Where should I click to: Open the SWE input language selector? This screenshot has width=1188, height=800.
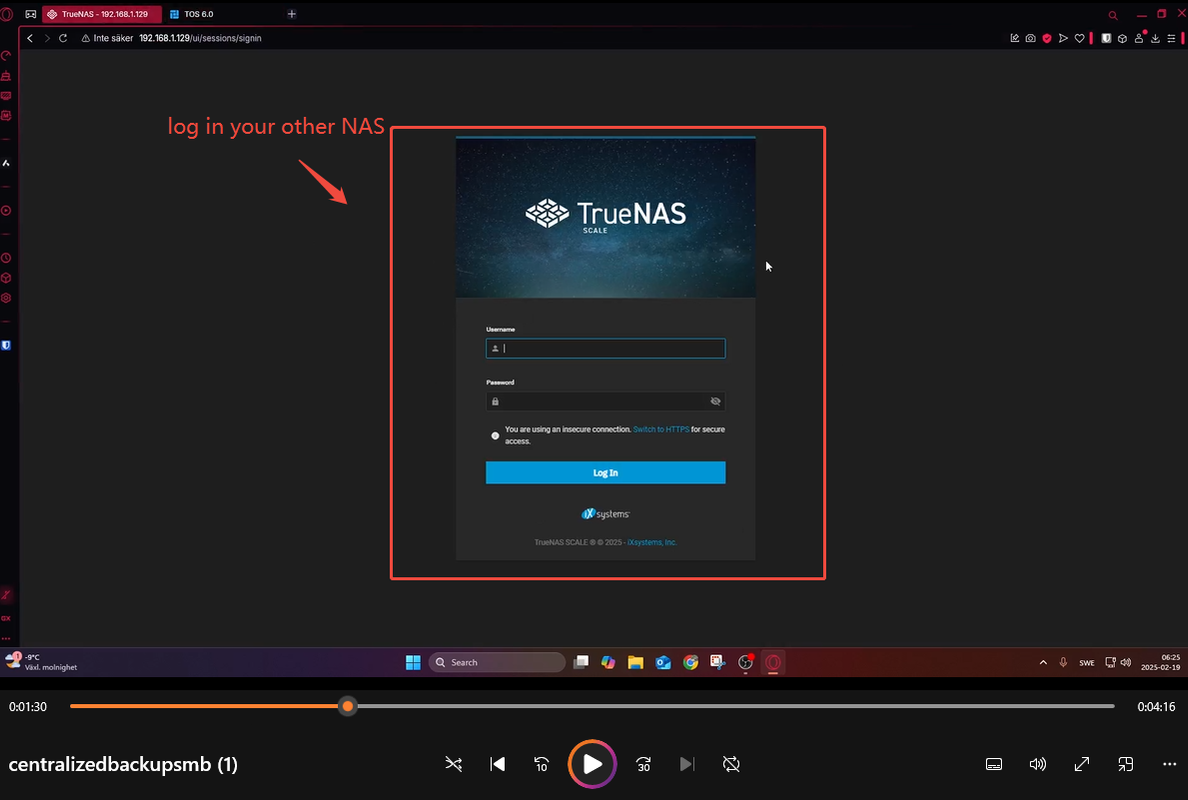[1086, 662]
